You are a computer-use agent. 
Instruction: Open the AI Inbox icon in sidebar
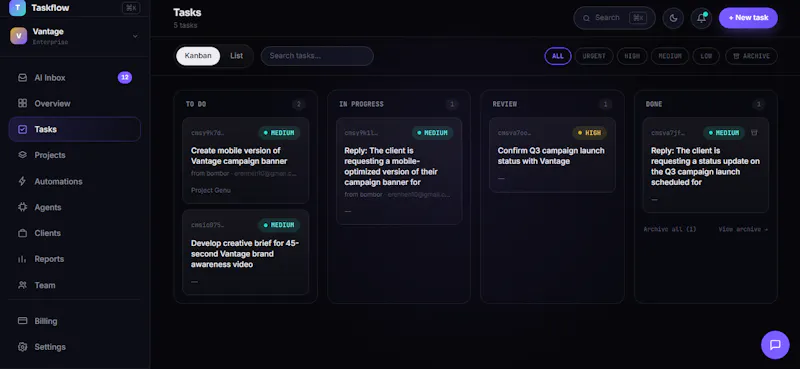(x=22, y=78)
